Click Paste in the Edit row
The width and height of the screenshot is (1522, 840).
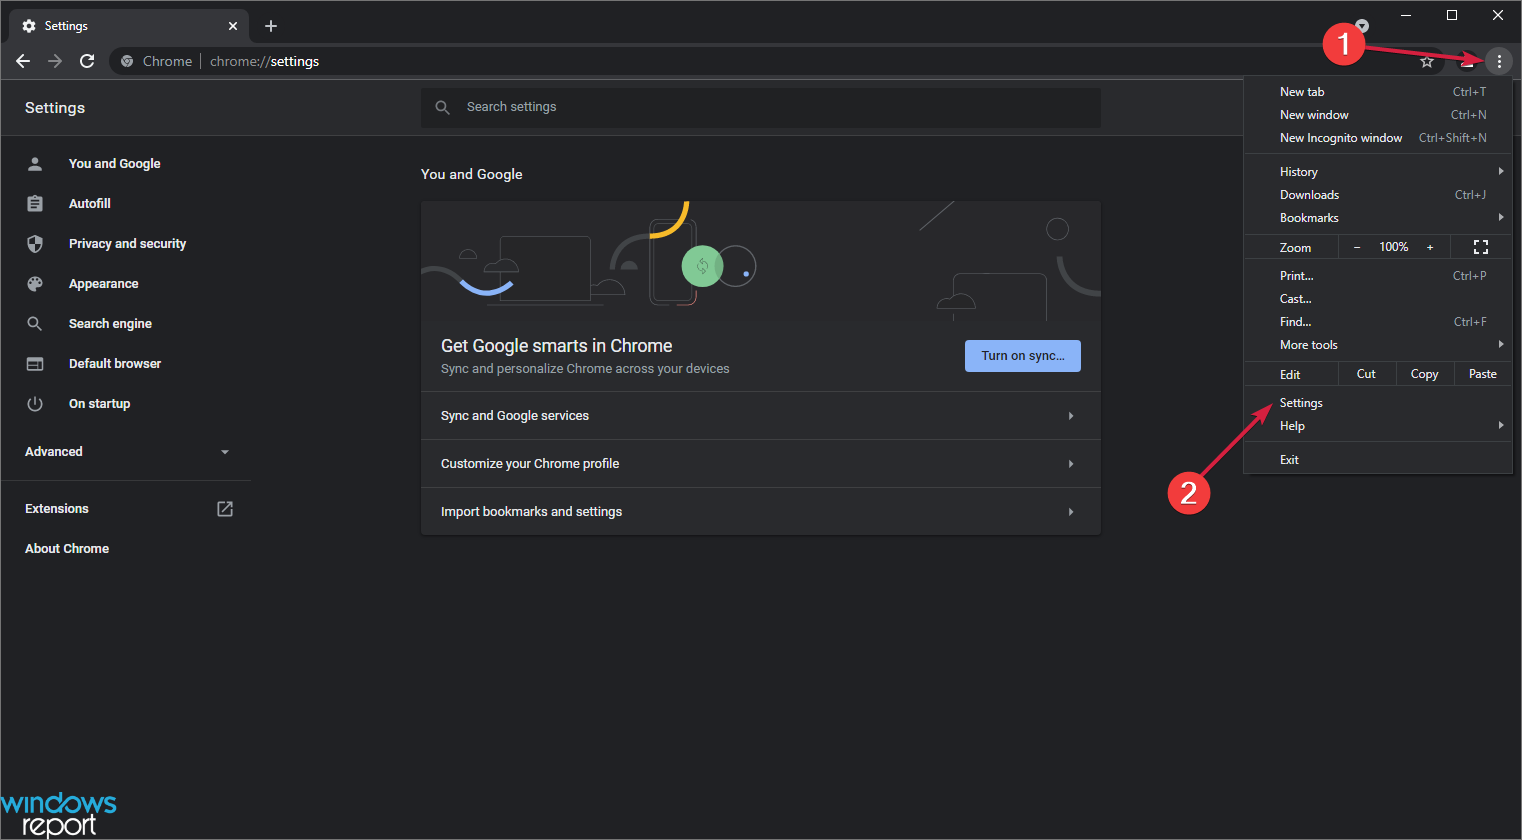point(1483,374)
